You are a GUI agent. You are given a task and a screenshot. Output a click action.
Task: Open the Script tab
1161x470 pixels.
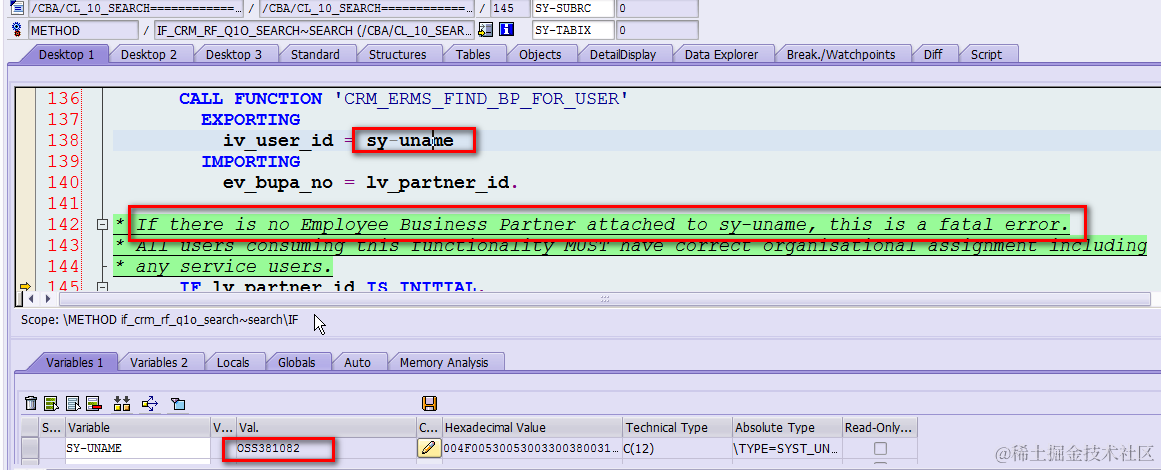986,54
